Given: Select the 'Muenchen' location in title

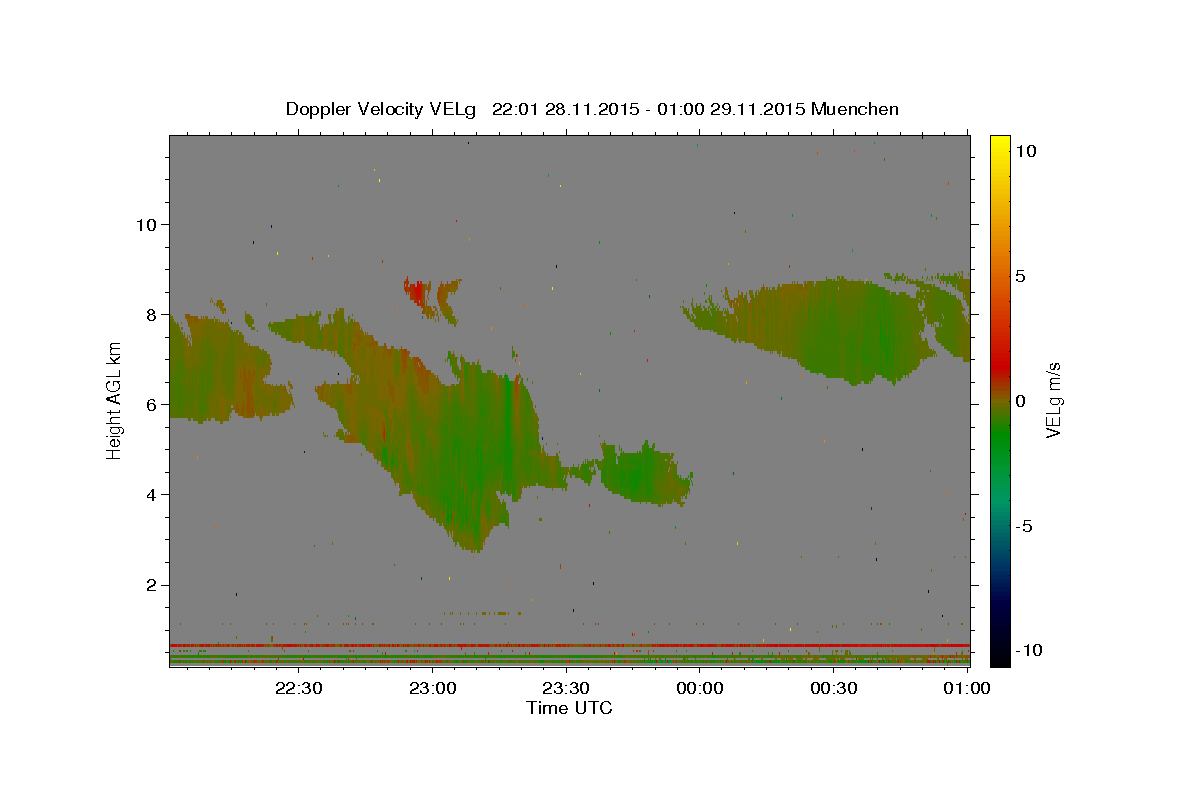Looking at the screenshot, I should 855,109.
